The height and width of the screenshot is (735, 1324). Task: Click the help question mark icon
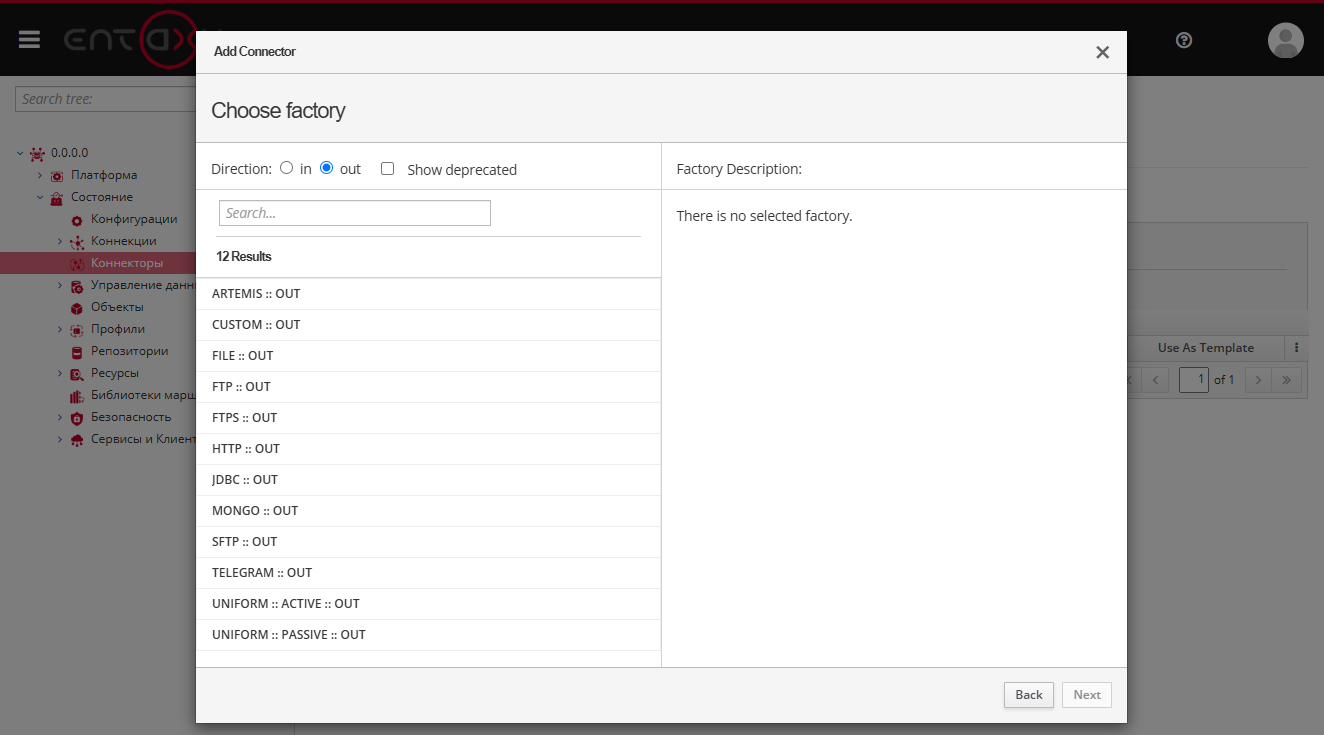click(1184, 40)
